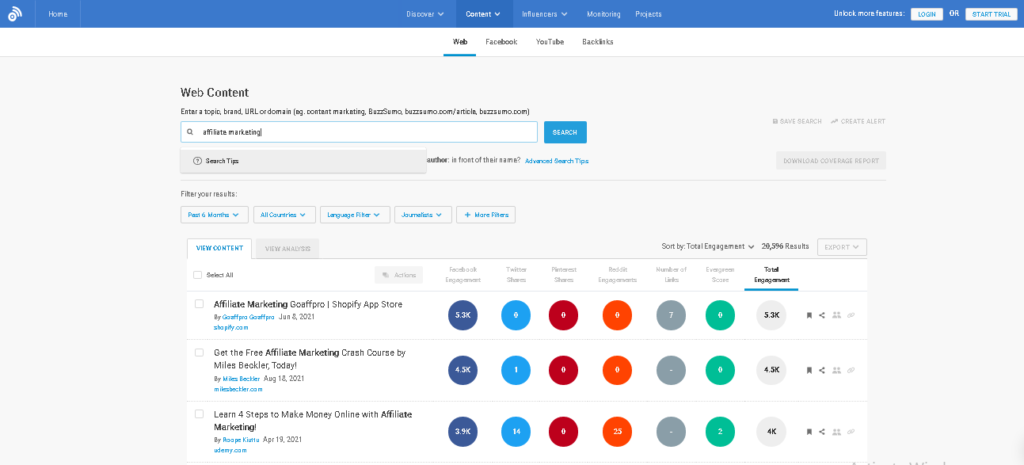Open the Actions button in the table header
This screenshot has height=465, width=1024.
(398, 275)
